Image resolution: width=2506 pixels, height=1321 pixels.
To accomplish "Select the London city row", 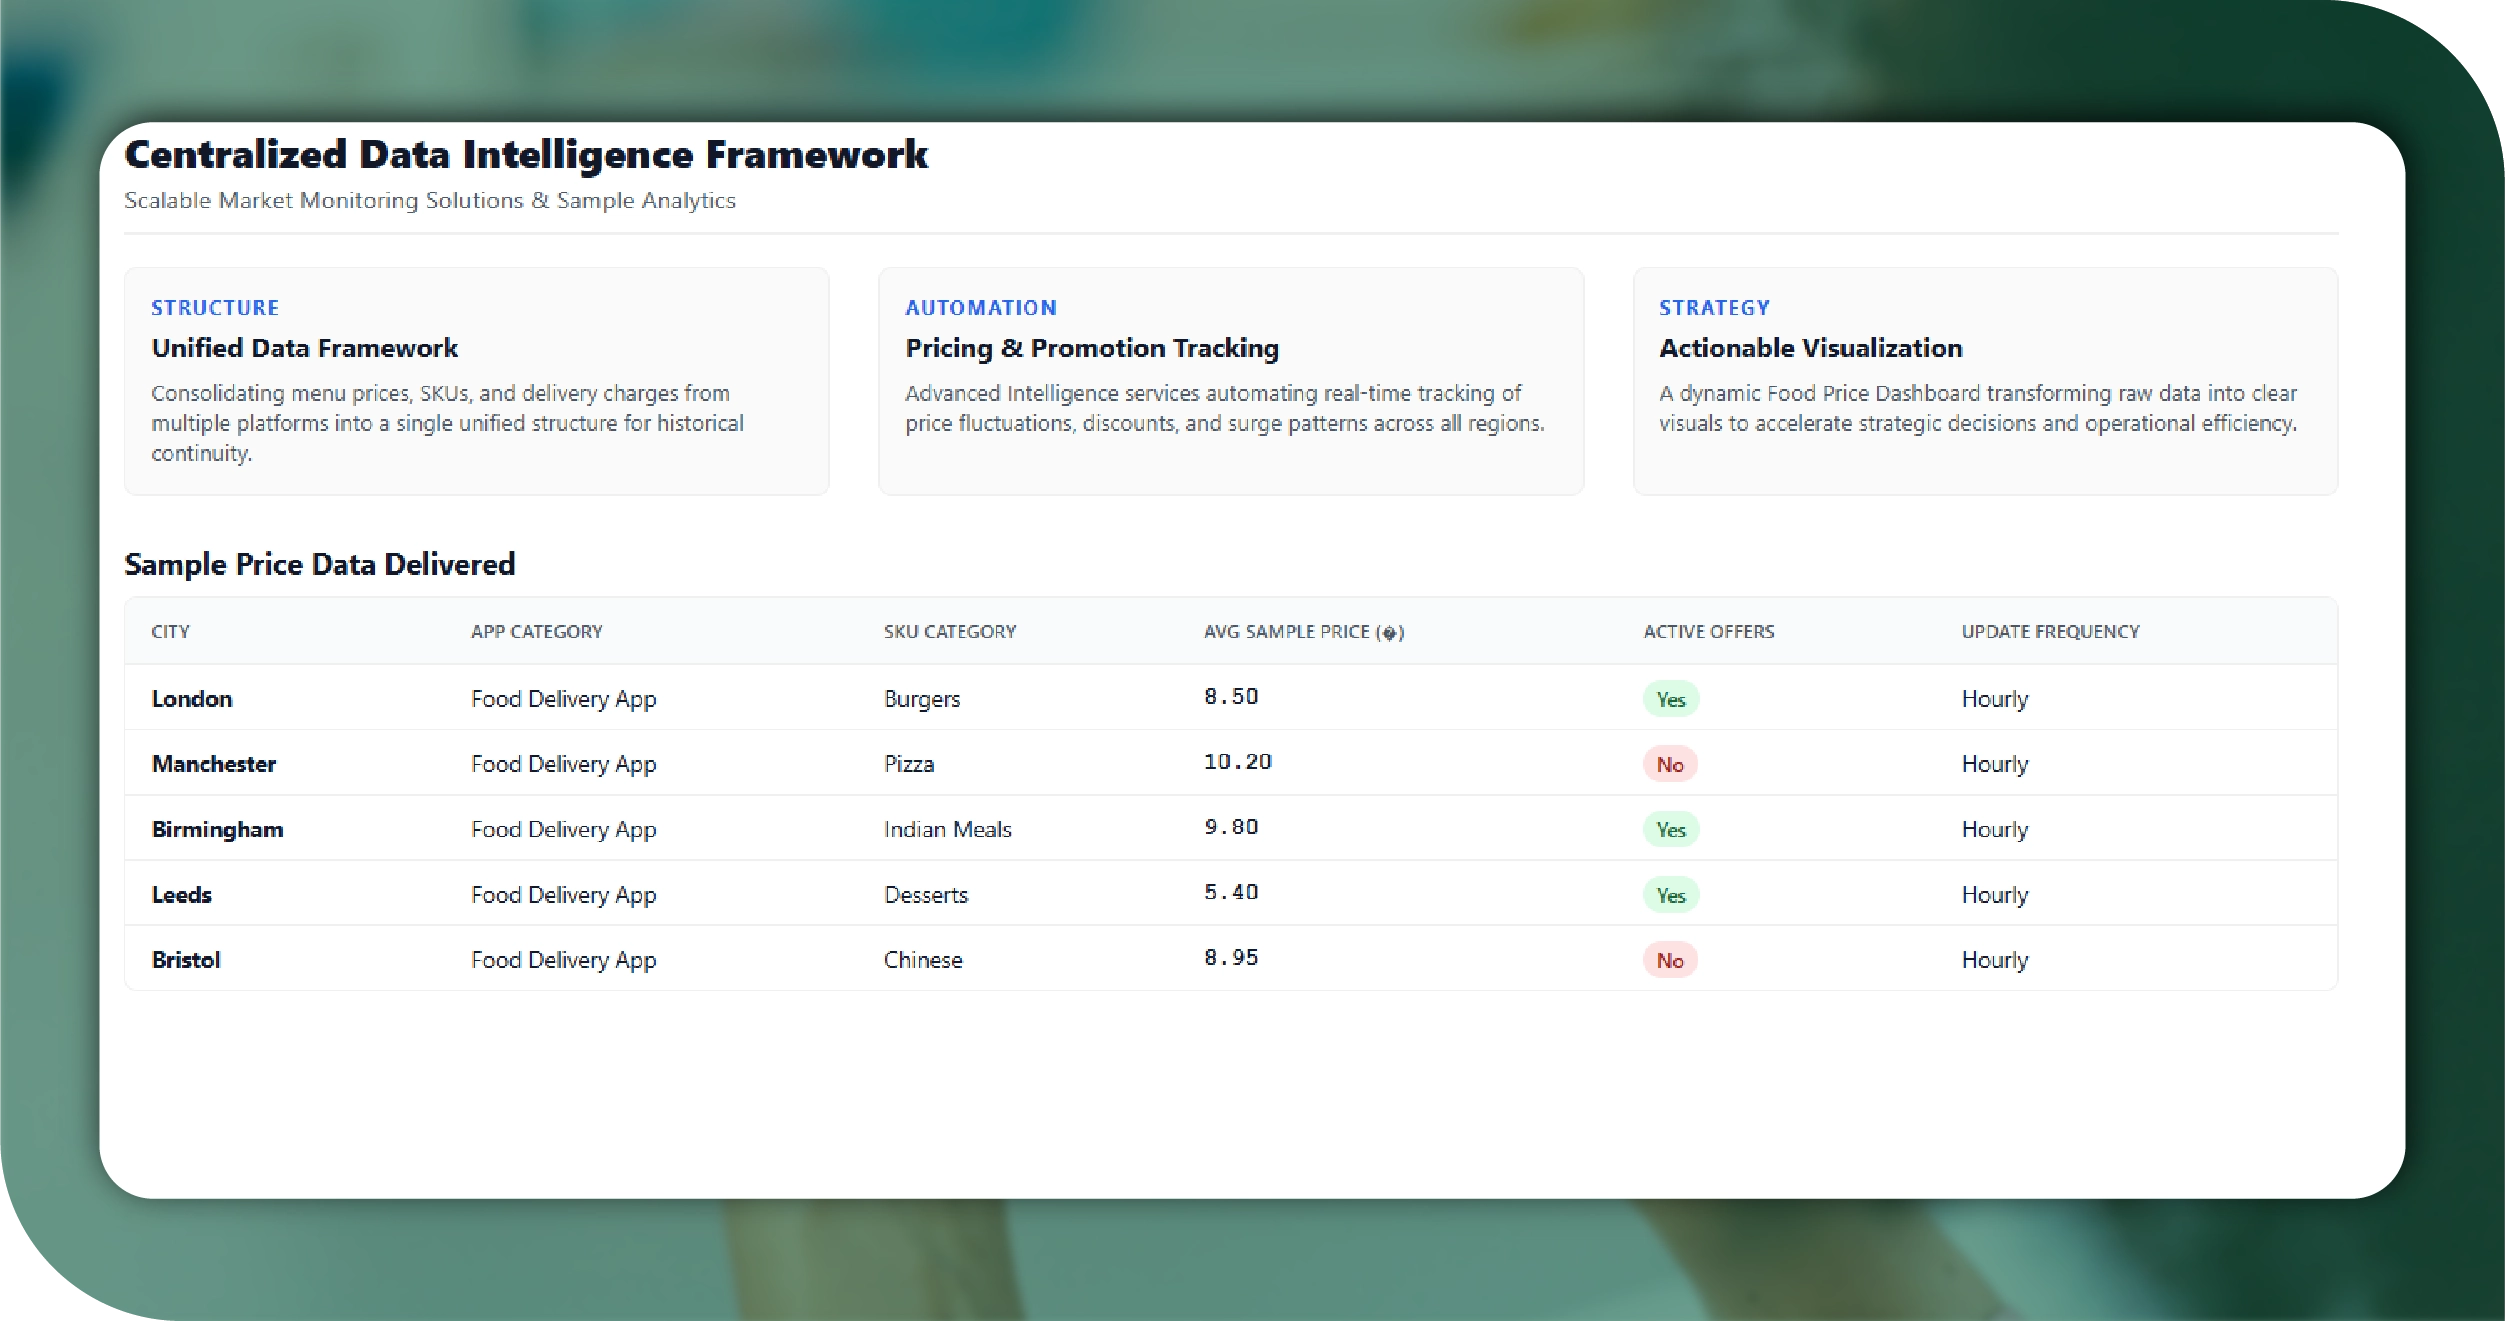I will coord(191,699).
